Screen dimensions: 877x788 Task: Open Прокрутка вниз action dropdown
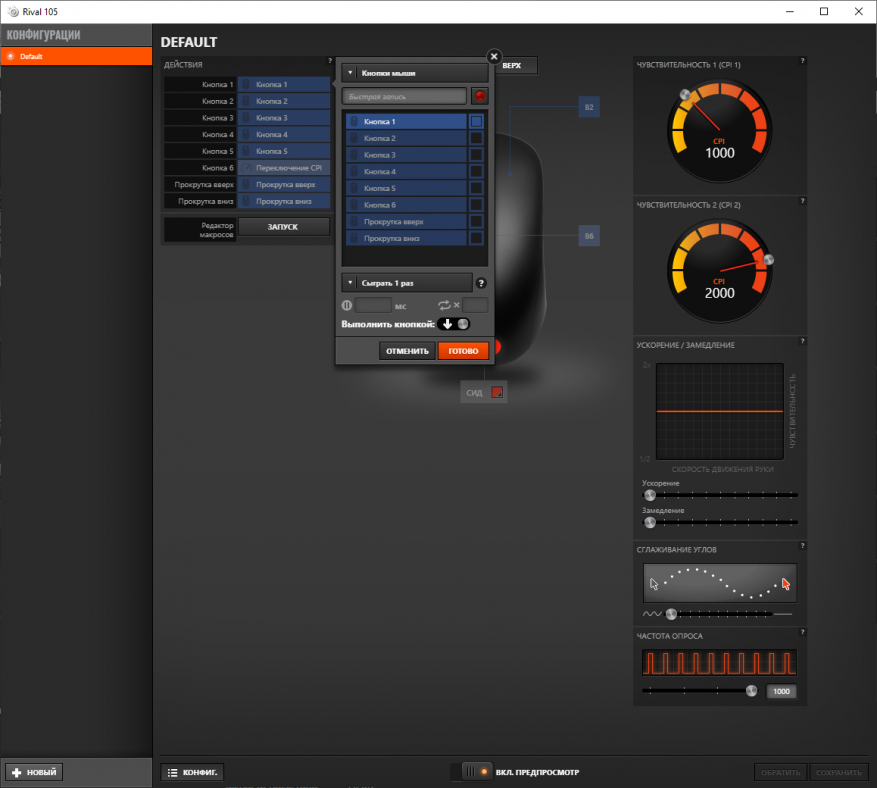(284, 201)
